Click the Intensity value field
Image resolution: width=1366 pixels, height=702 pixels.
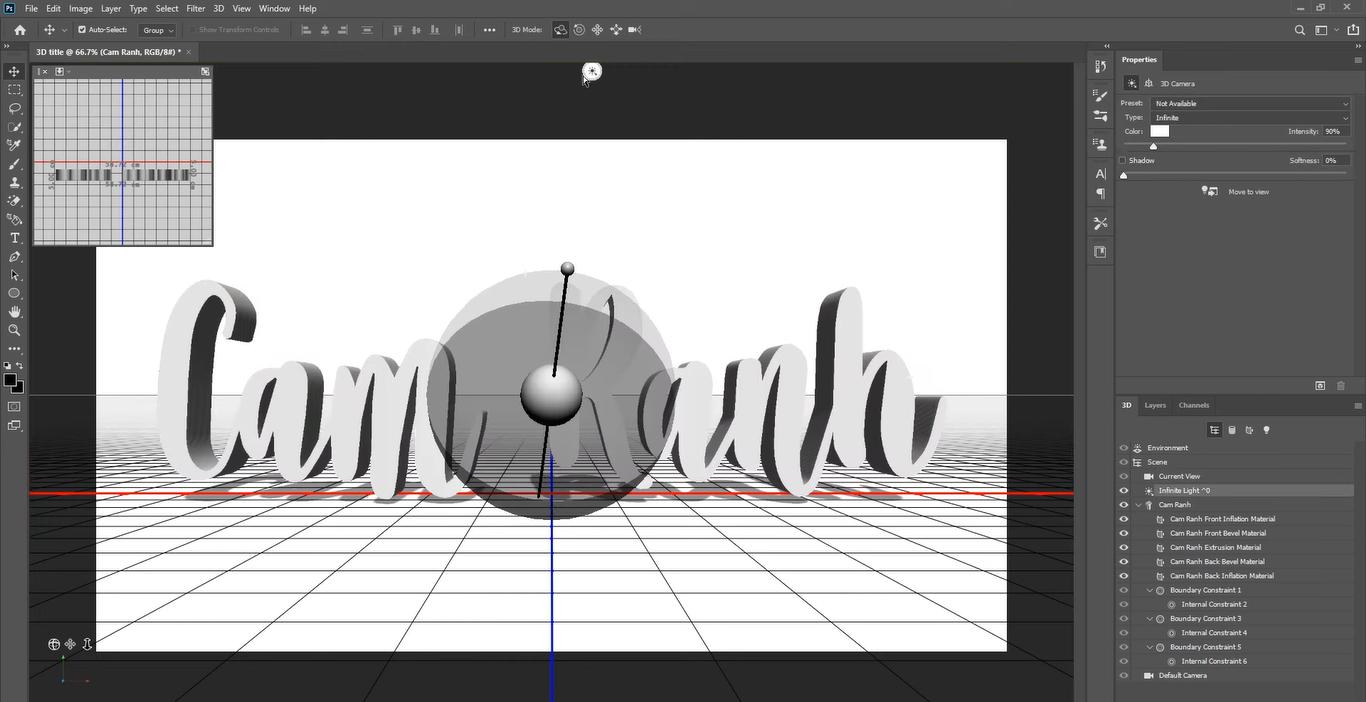pos(1336,131)
